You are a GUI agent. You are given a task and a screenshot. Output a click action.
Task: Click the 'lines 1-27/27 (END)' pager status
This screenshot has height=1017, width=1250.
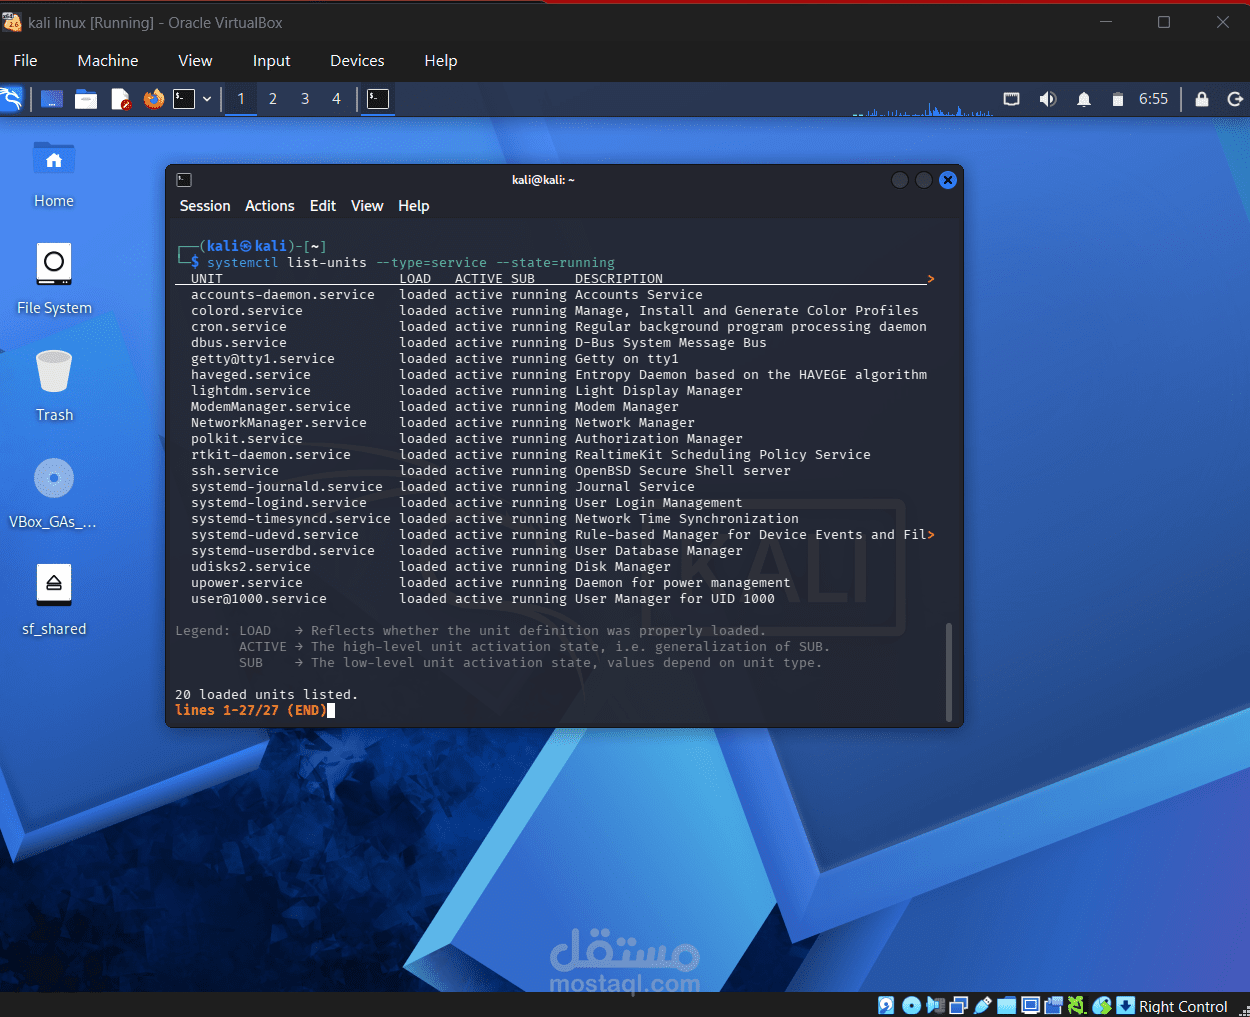pyautogui.click(x=251, y=711)
